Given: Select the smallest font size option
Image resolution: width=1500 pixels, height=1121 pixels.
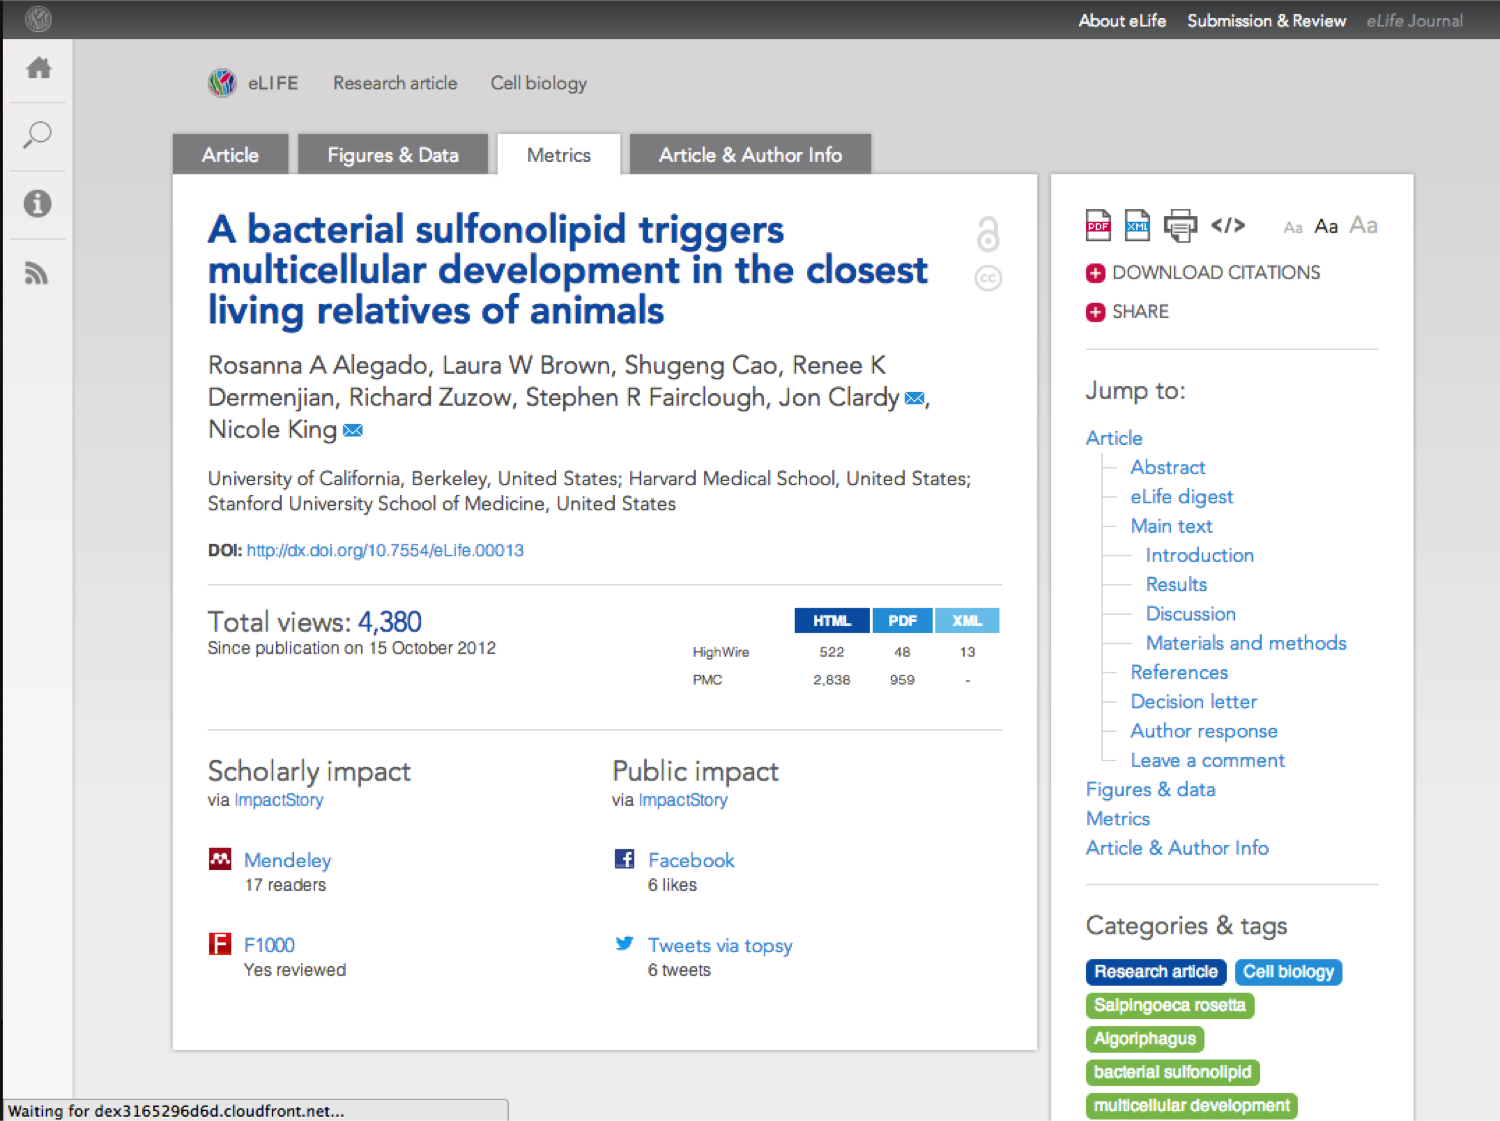Looking at the screenshot, I should [x=1293, y=228].
